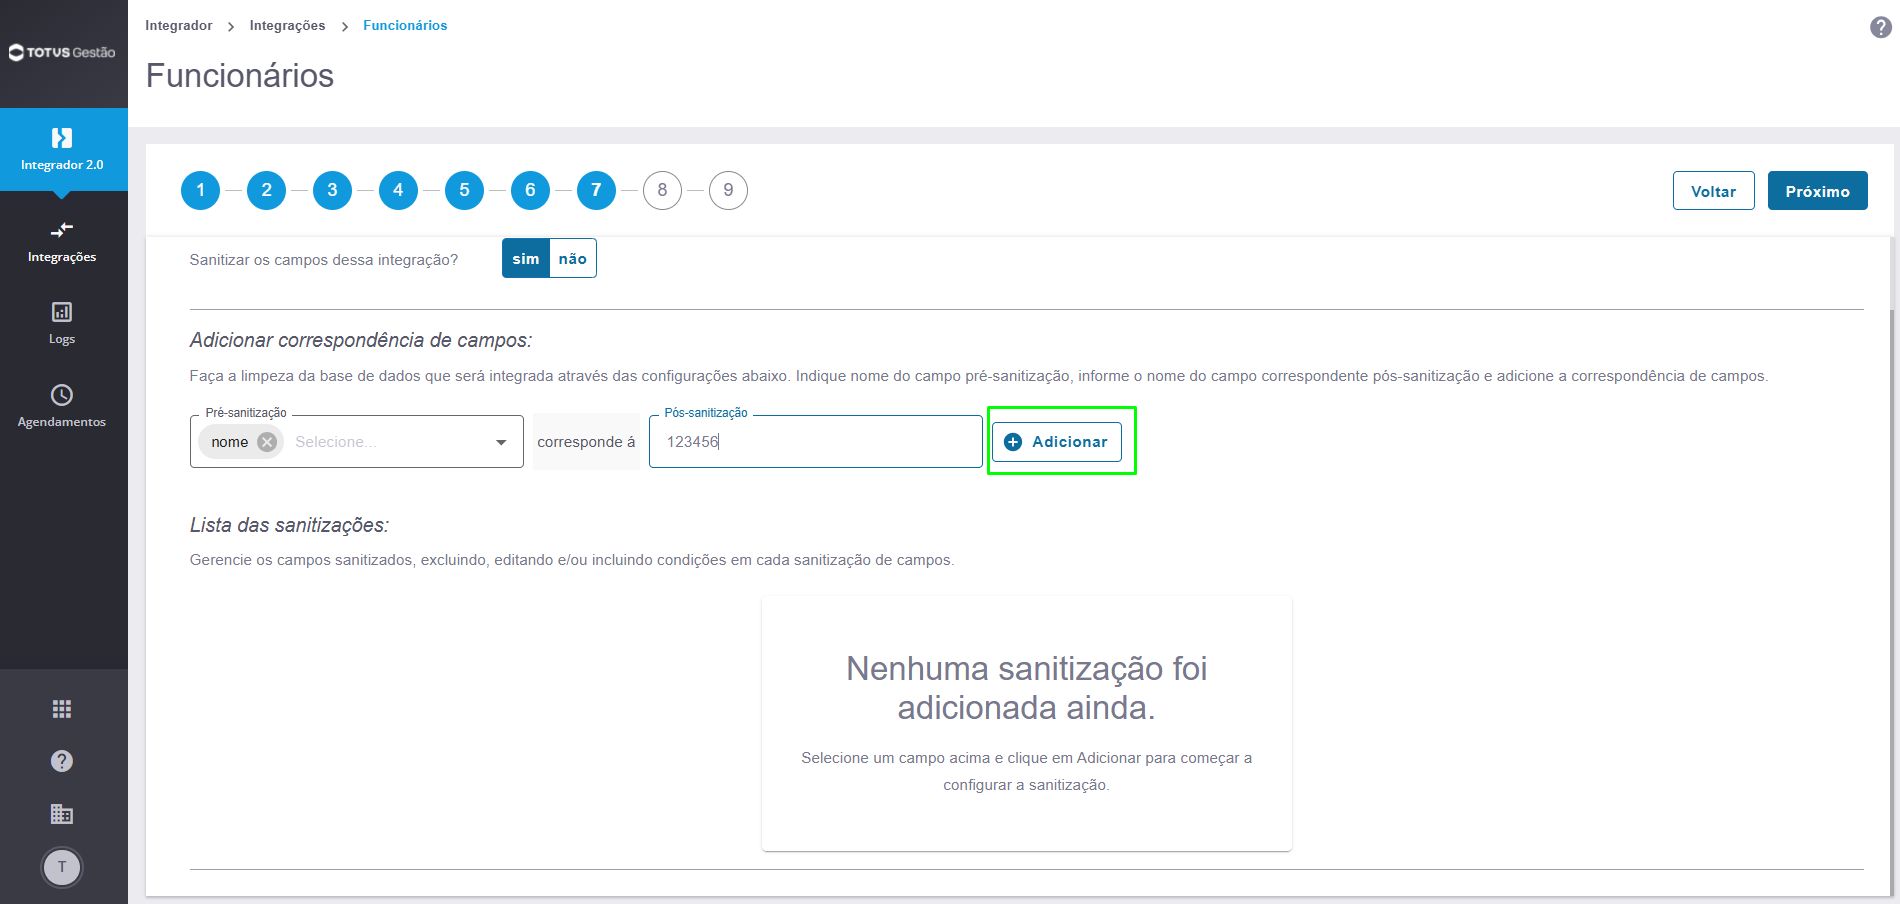The width and height of the screenshot is (1900, 904).
Task: Remove the 'nome' chip from Pré-sanitização
Action: (x=267, y=442)
